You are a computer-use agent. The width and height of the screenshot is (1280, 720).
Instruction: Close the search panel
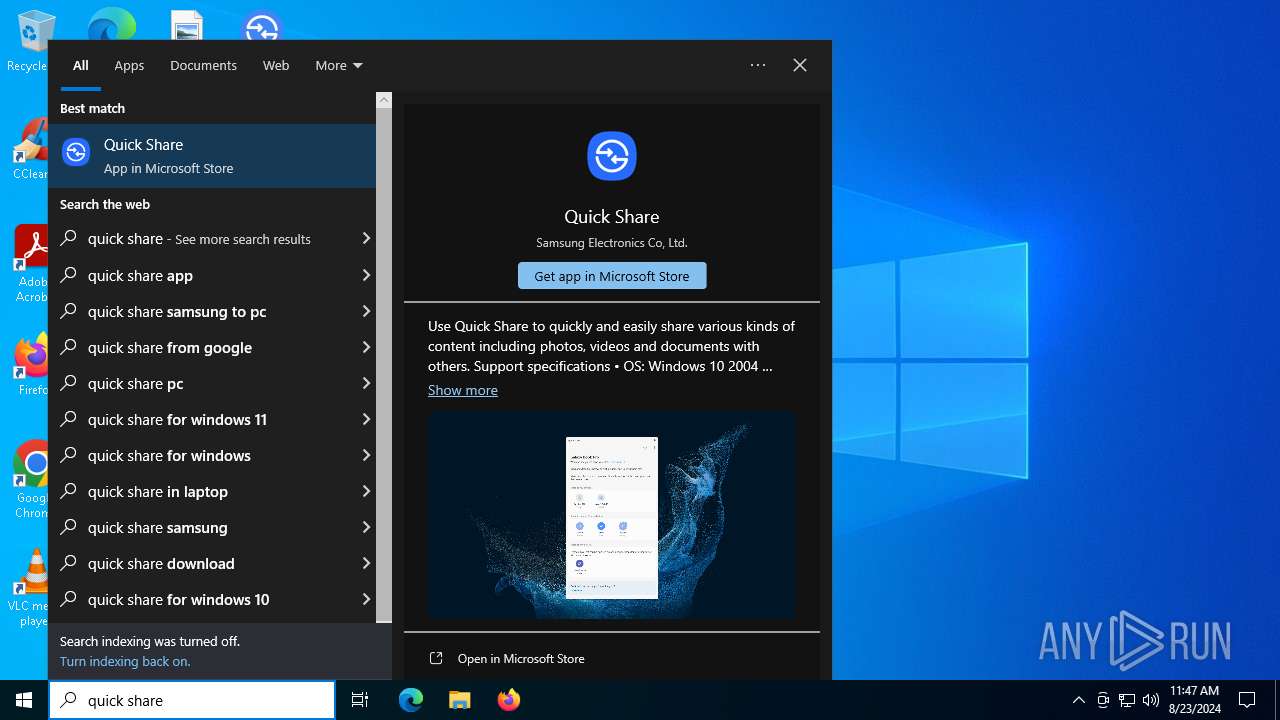click(x=800, y=65)
